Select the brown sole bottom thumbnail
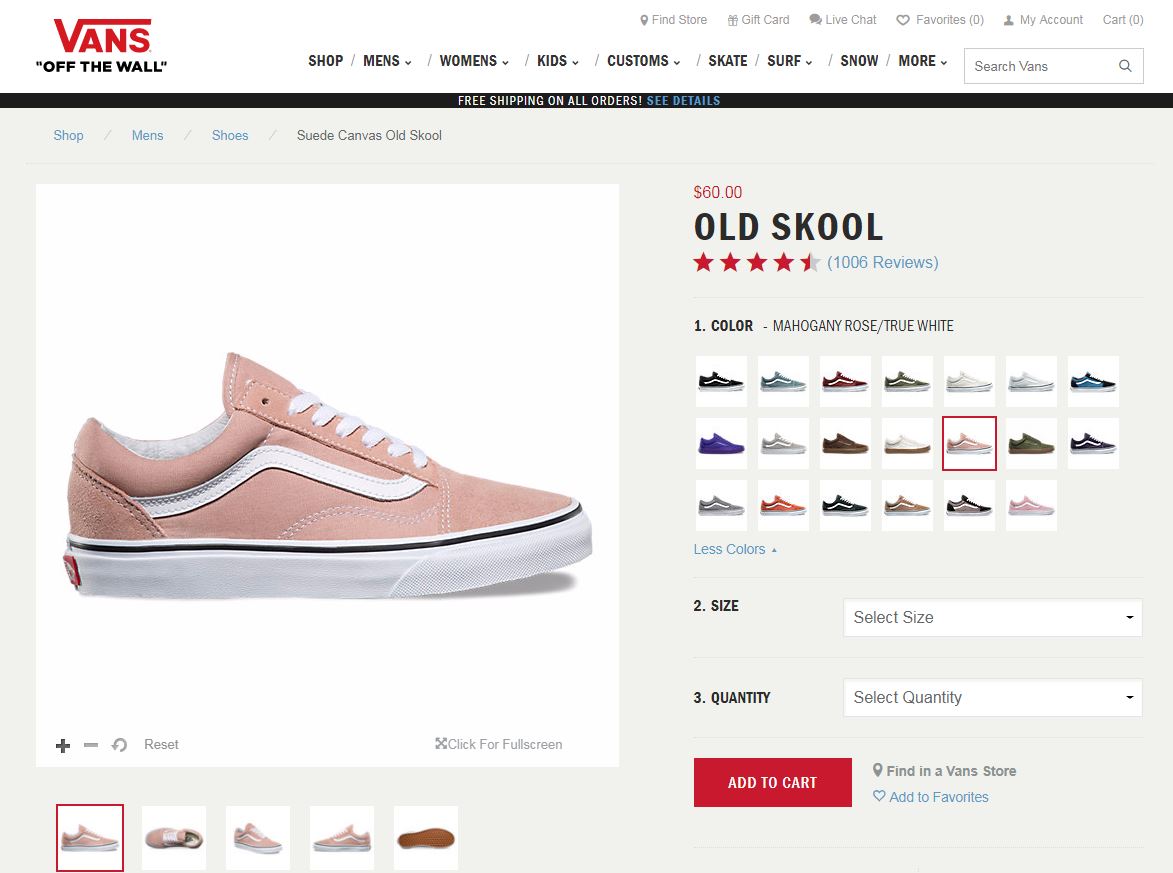Screen dimensions: 1173x873 (426, 838)
